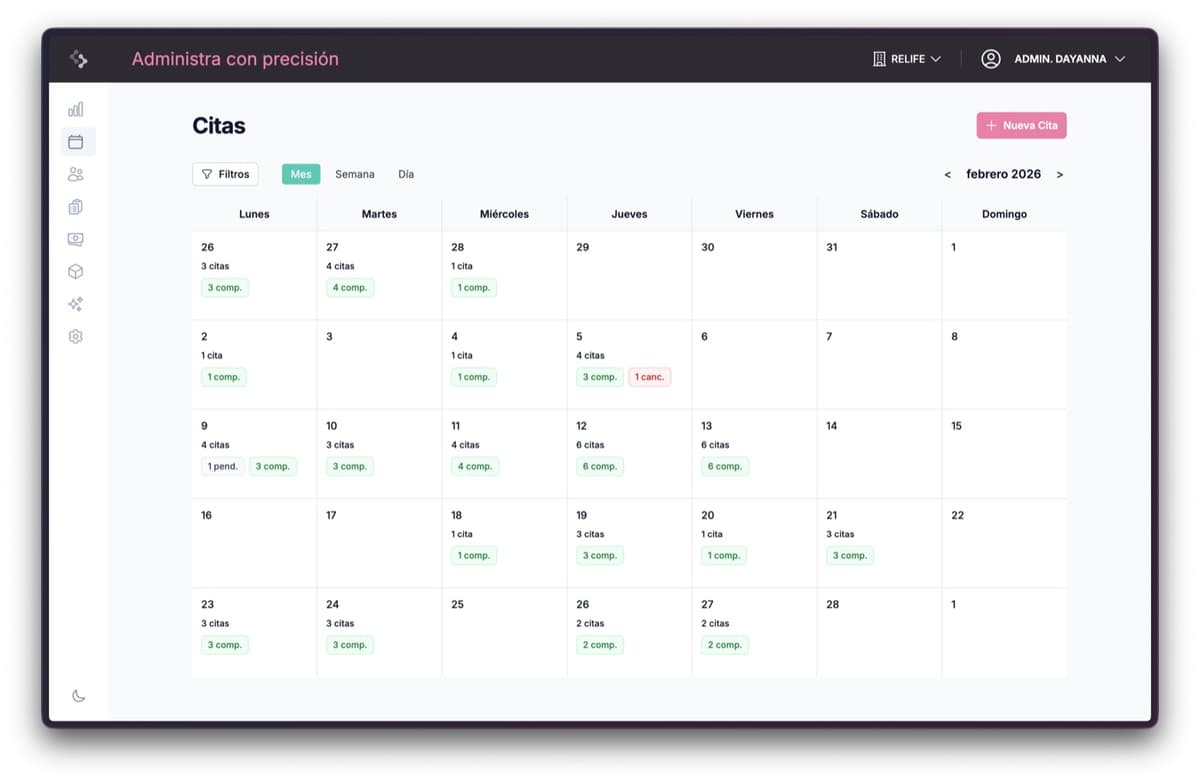Select the Lunes column header

(254, 214)
